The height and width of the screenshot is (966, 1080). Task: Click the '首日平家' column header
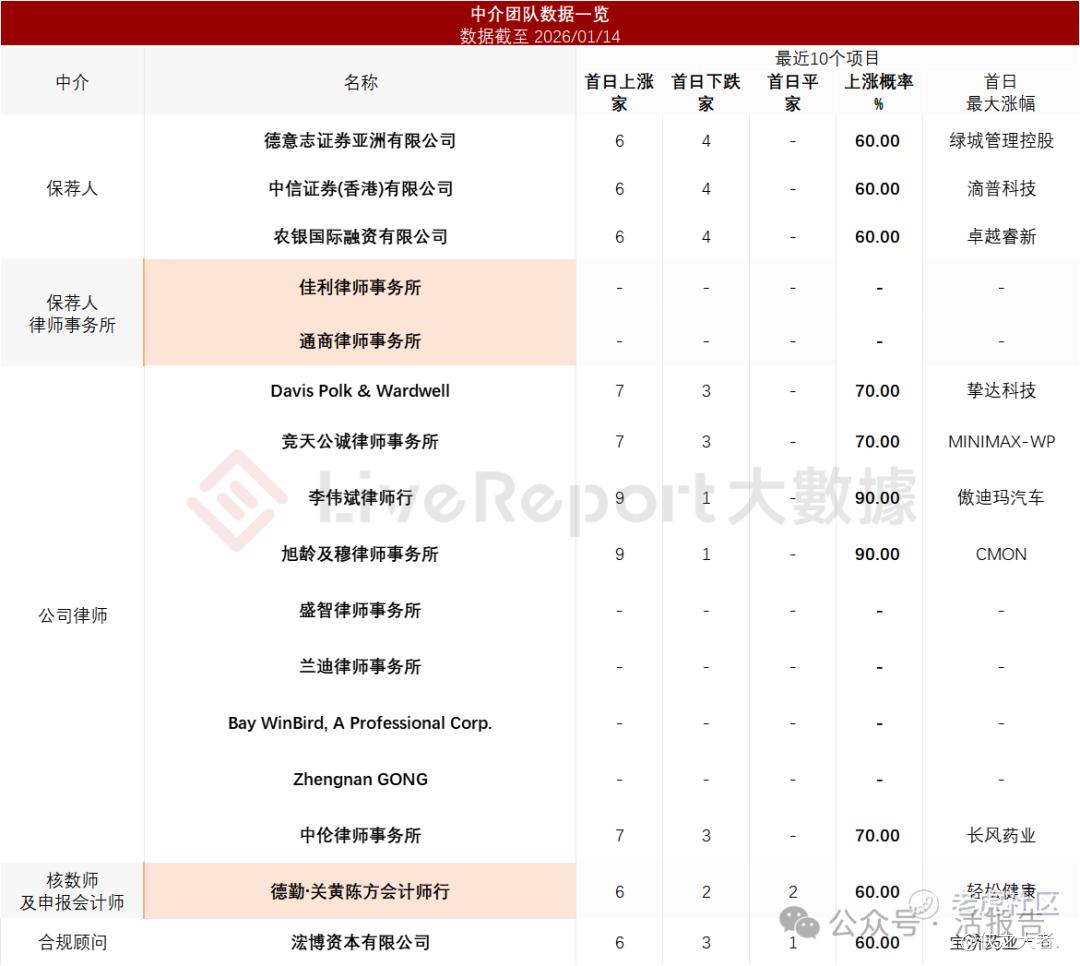pyautogui.click(x=793, y=92)
